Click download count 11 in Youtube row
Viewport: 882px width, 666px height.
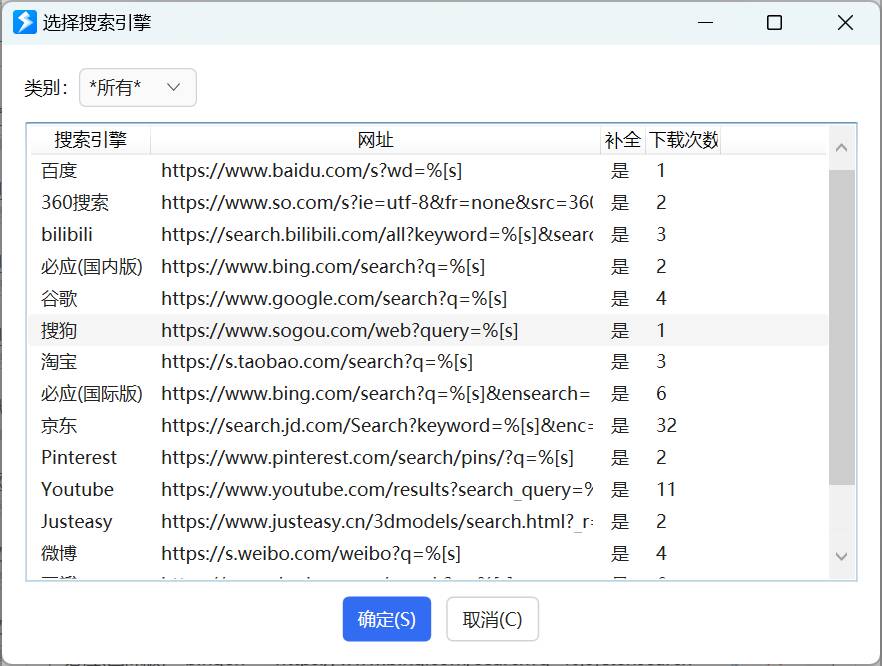point(666,490)
